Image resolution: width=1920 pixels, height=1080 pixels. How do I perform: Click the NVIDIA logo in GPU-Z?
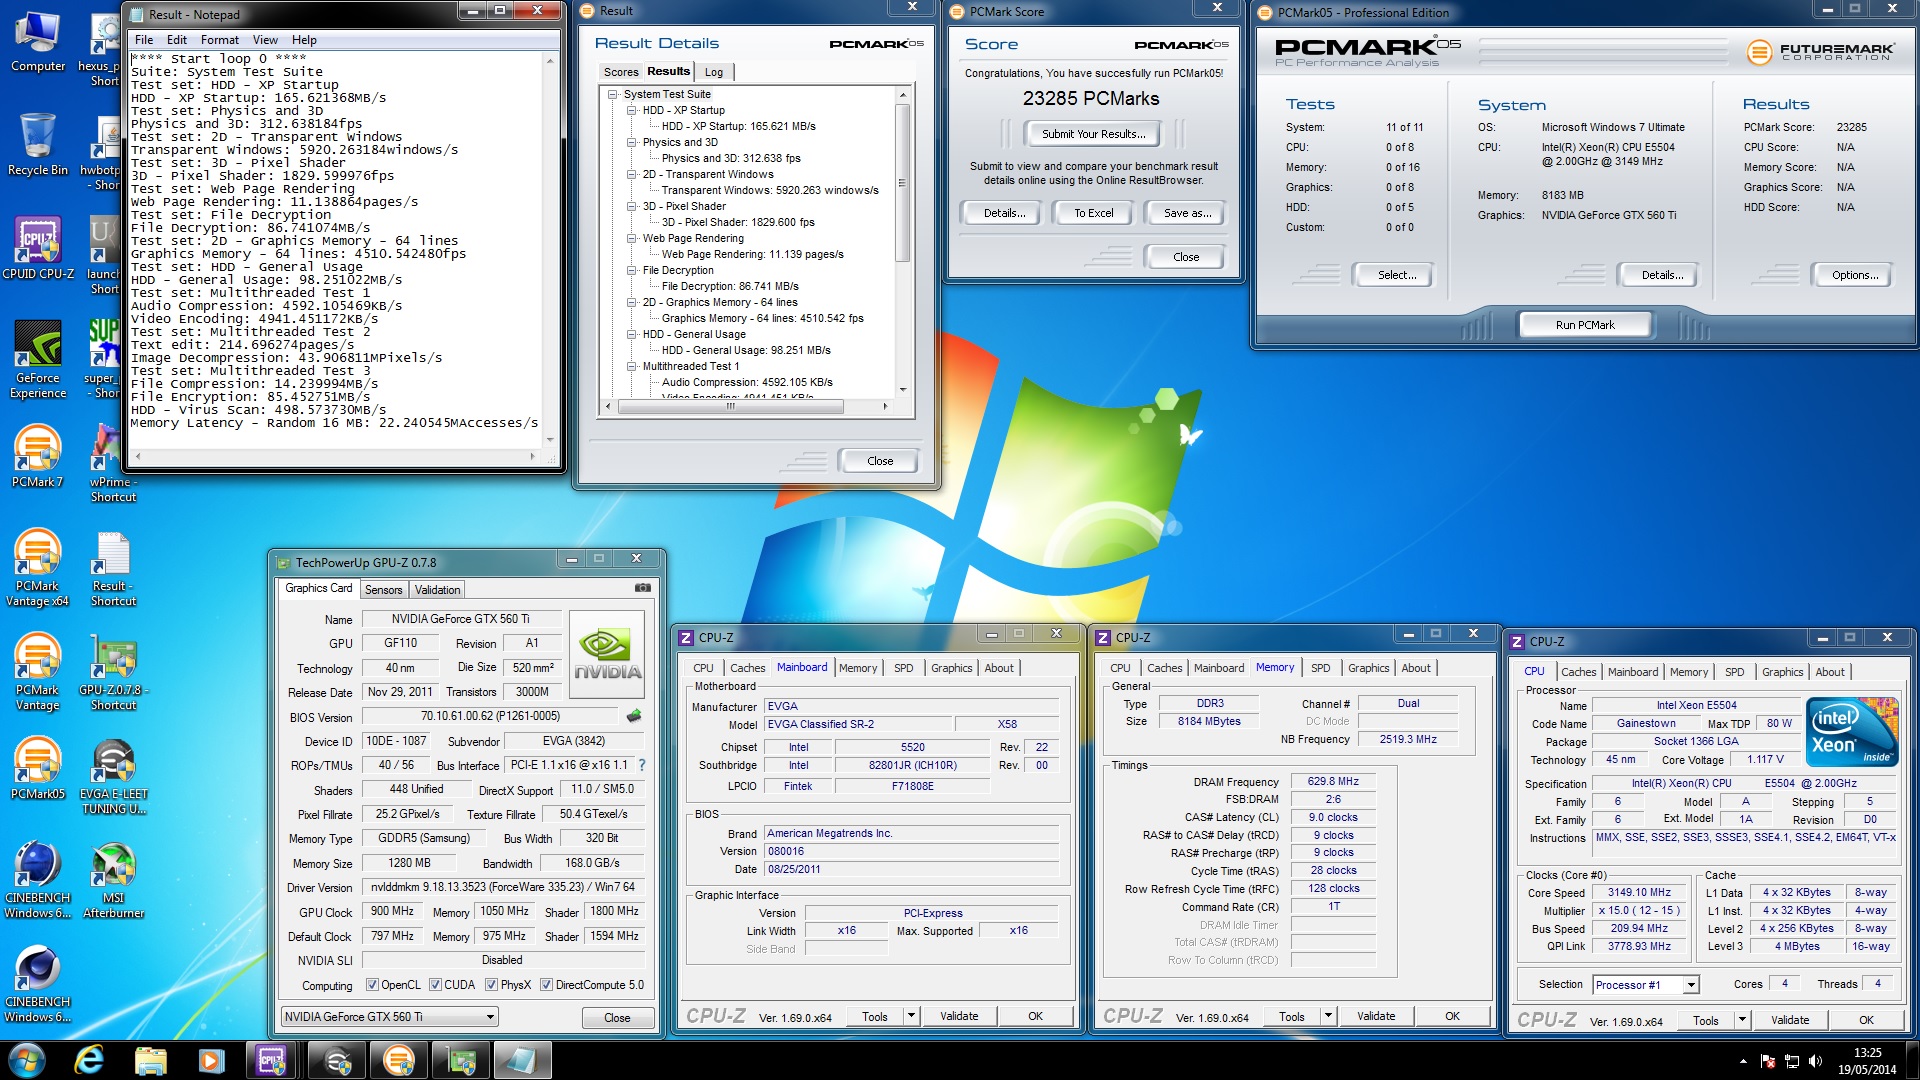[x=607, y=654]
